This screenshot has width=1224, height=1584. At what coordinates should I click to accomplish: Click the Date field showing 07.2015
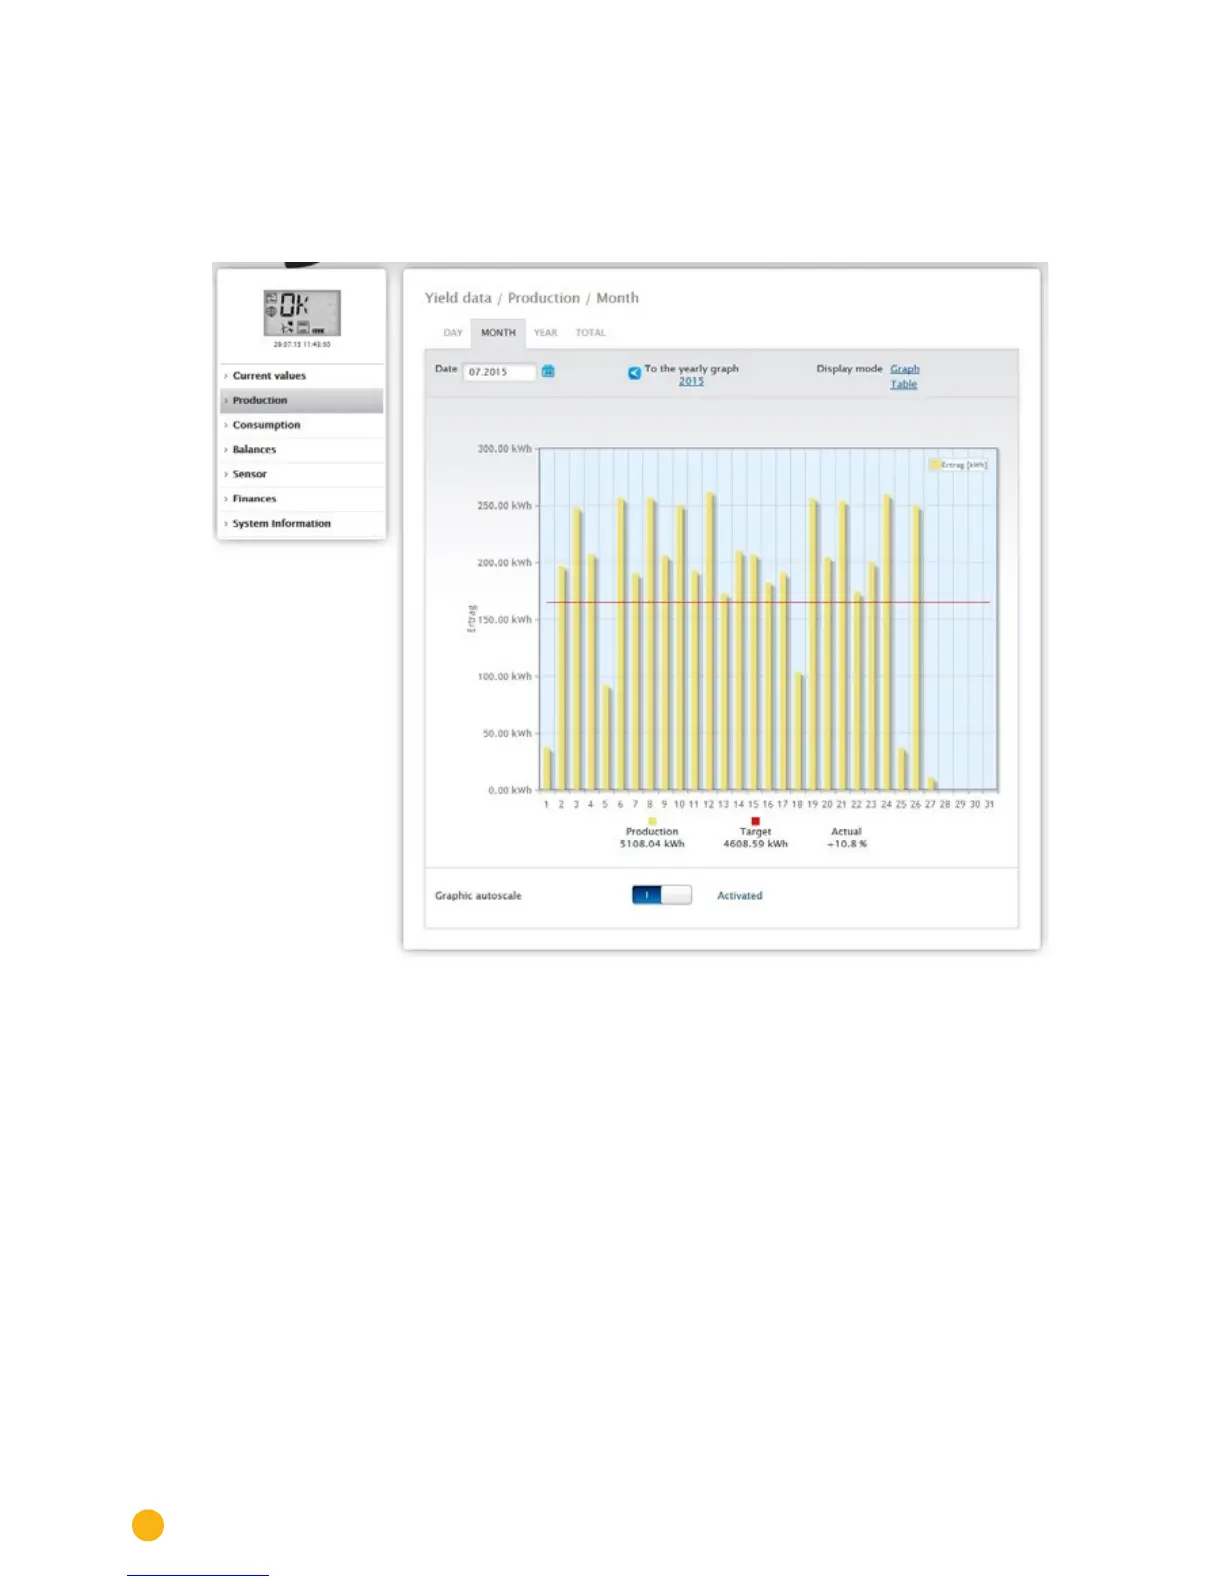(x=499, y=372)
